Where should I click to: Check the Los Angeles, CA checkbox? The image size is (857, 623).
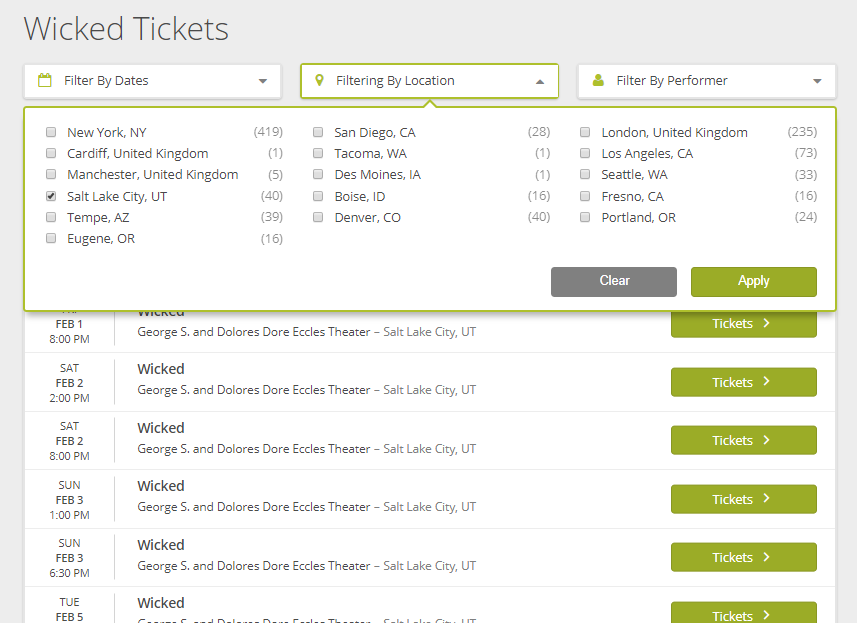(585, 153)
